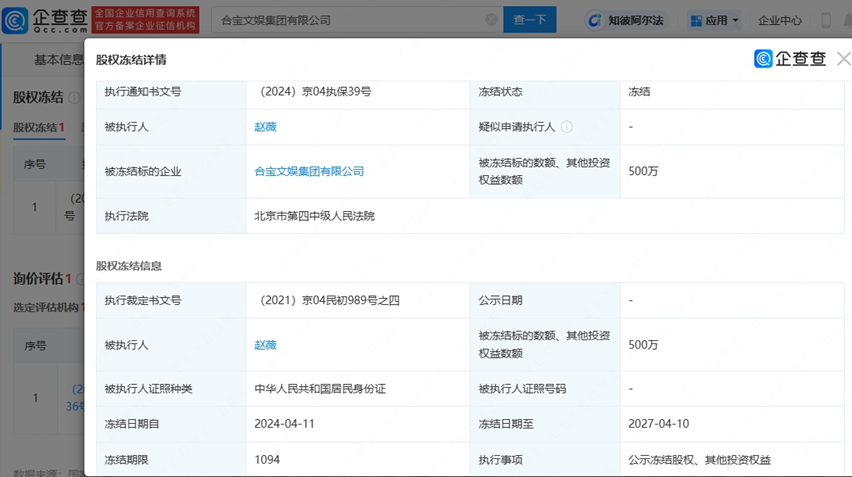Close the 股权冻结详情 dialog

(843, 59)
